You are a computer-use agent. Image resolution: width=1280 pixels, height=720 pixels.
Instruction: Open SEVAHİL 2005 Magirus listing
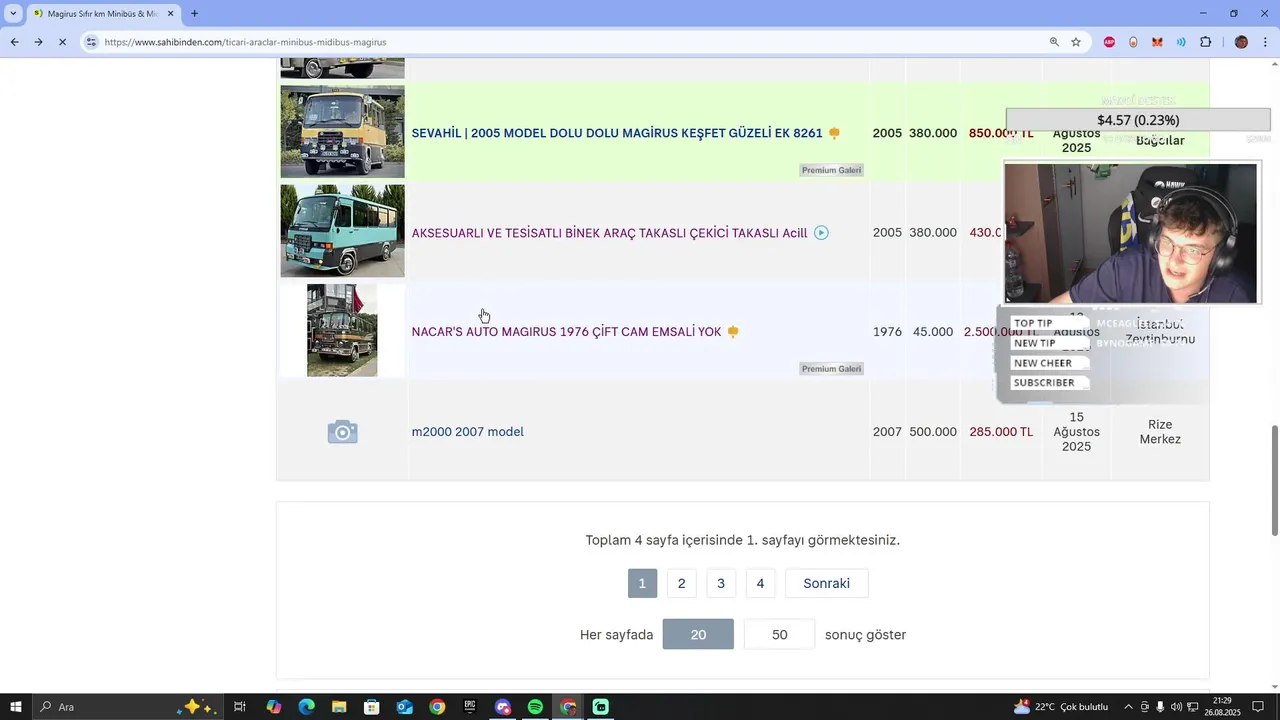(x=617, y=133)
